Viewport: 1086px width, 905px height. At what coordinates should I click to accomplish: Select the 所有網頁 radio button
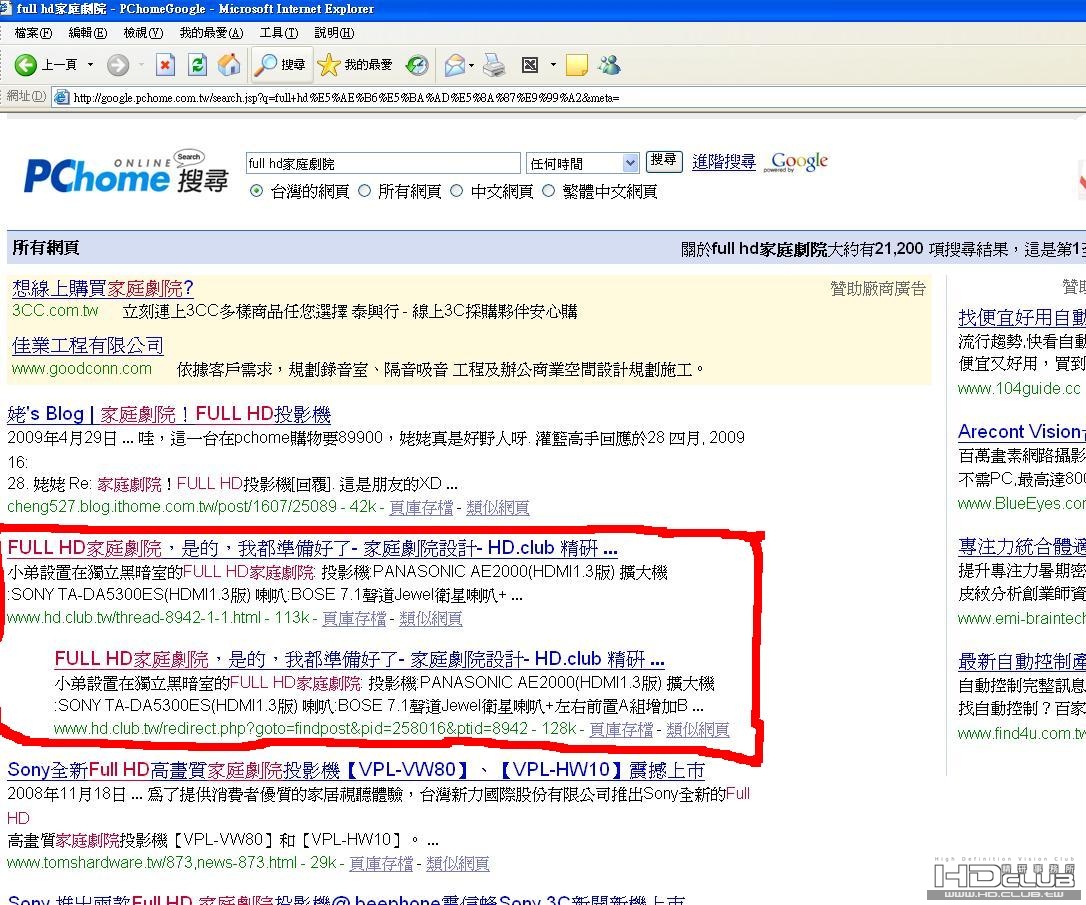365,191
